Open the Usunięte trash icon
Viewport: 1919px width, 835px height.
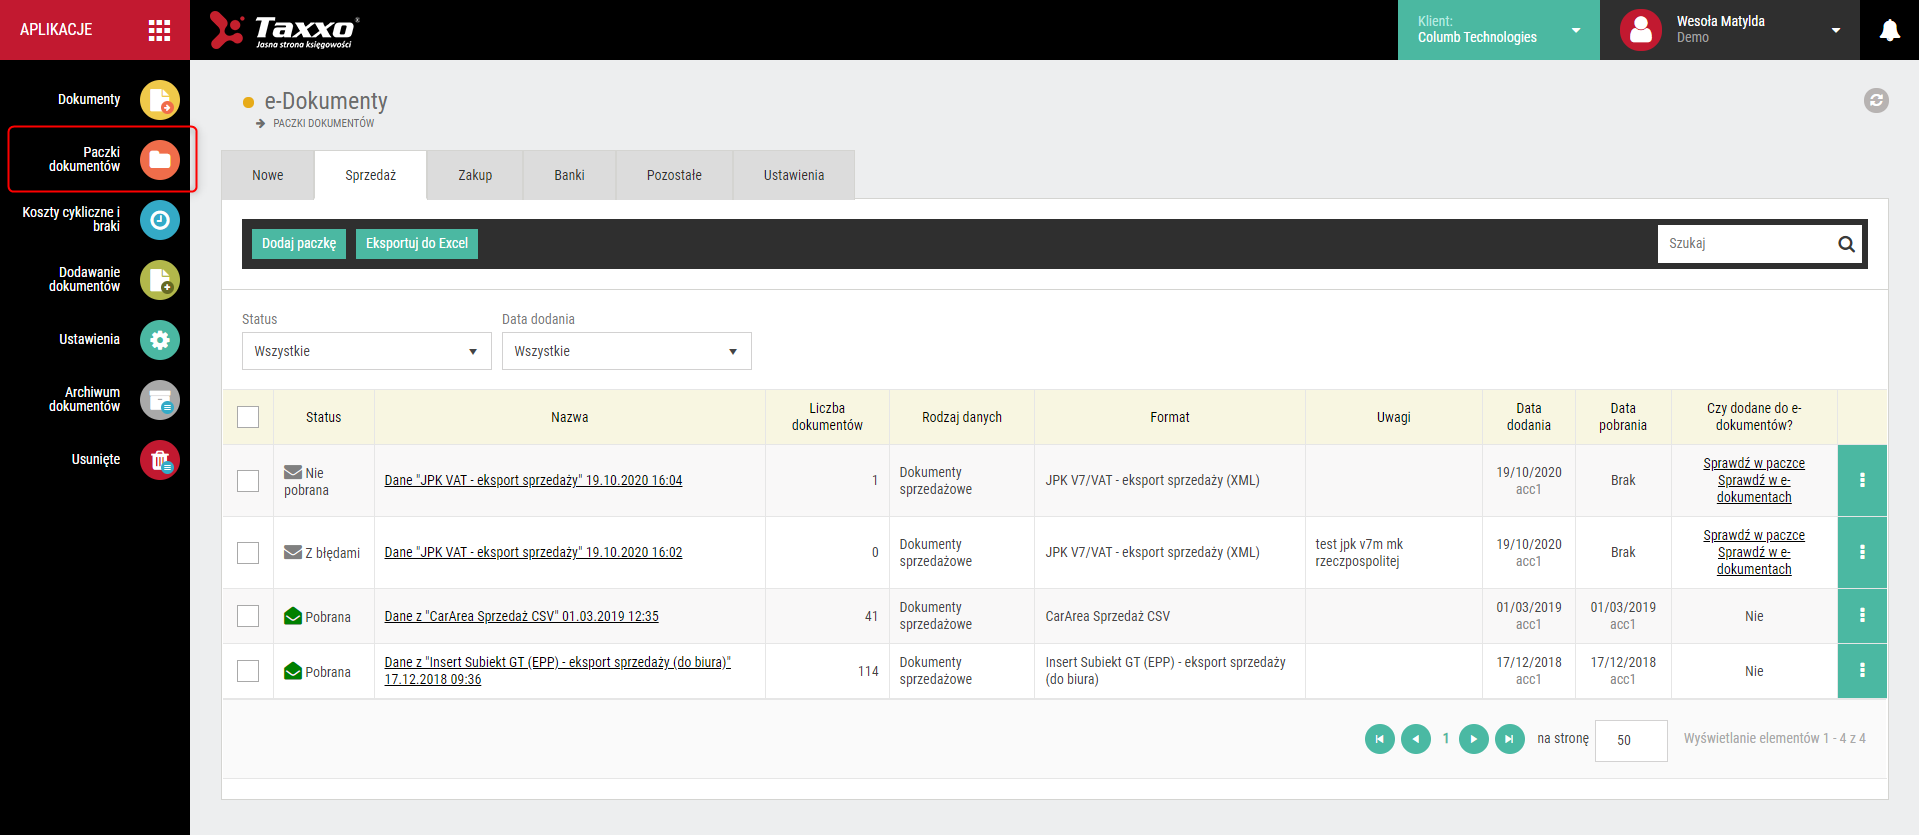click(159, 460)
